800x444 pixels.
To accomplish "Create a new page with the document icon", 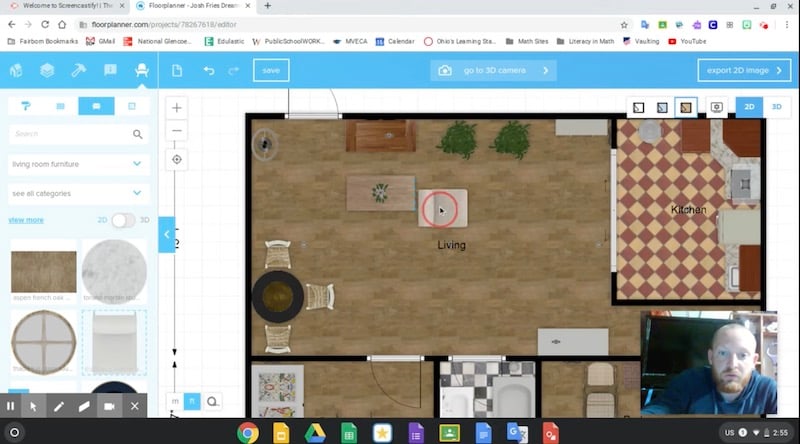I will click(x=177, y=70).
